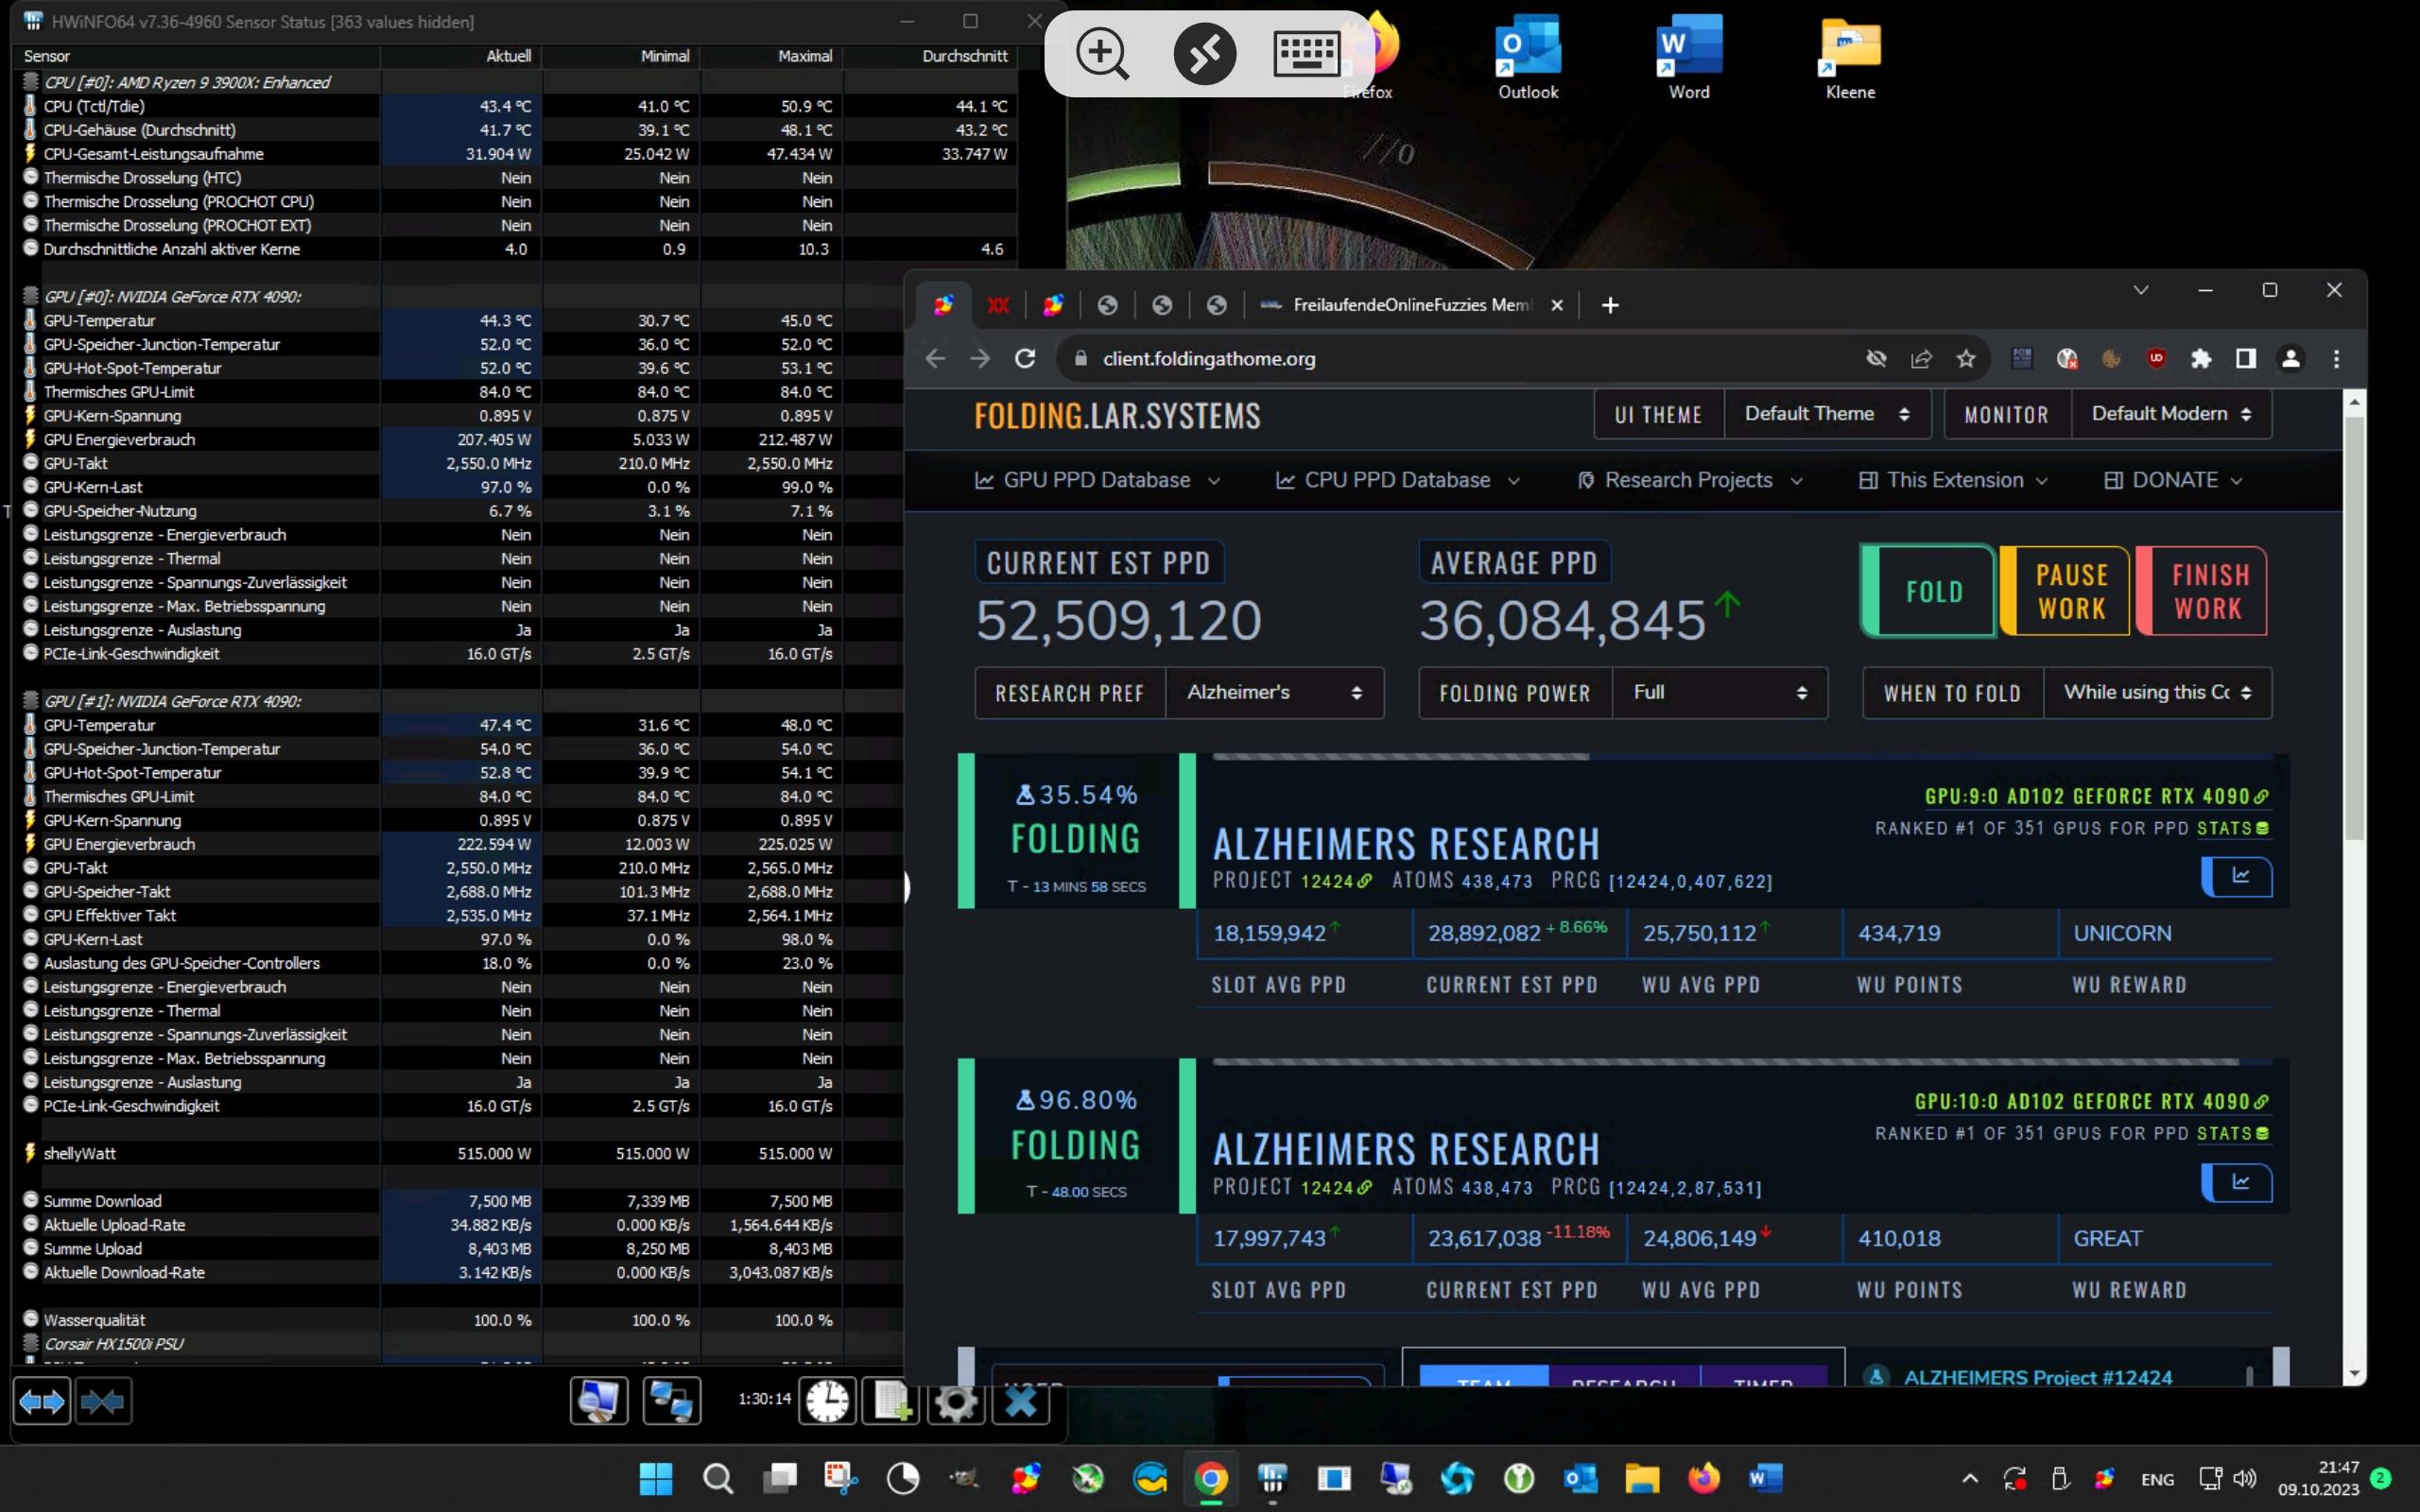Open GPU:9:0 AD102 GeForce RTX 4090 link
The image size is (2420, 1512).
coord(2097,796)
